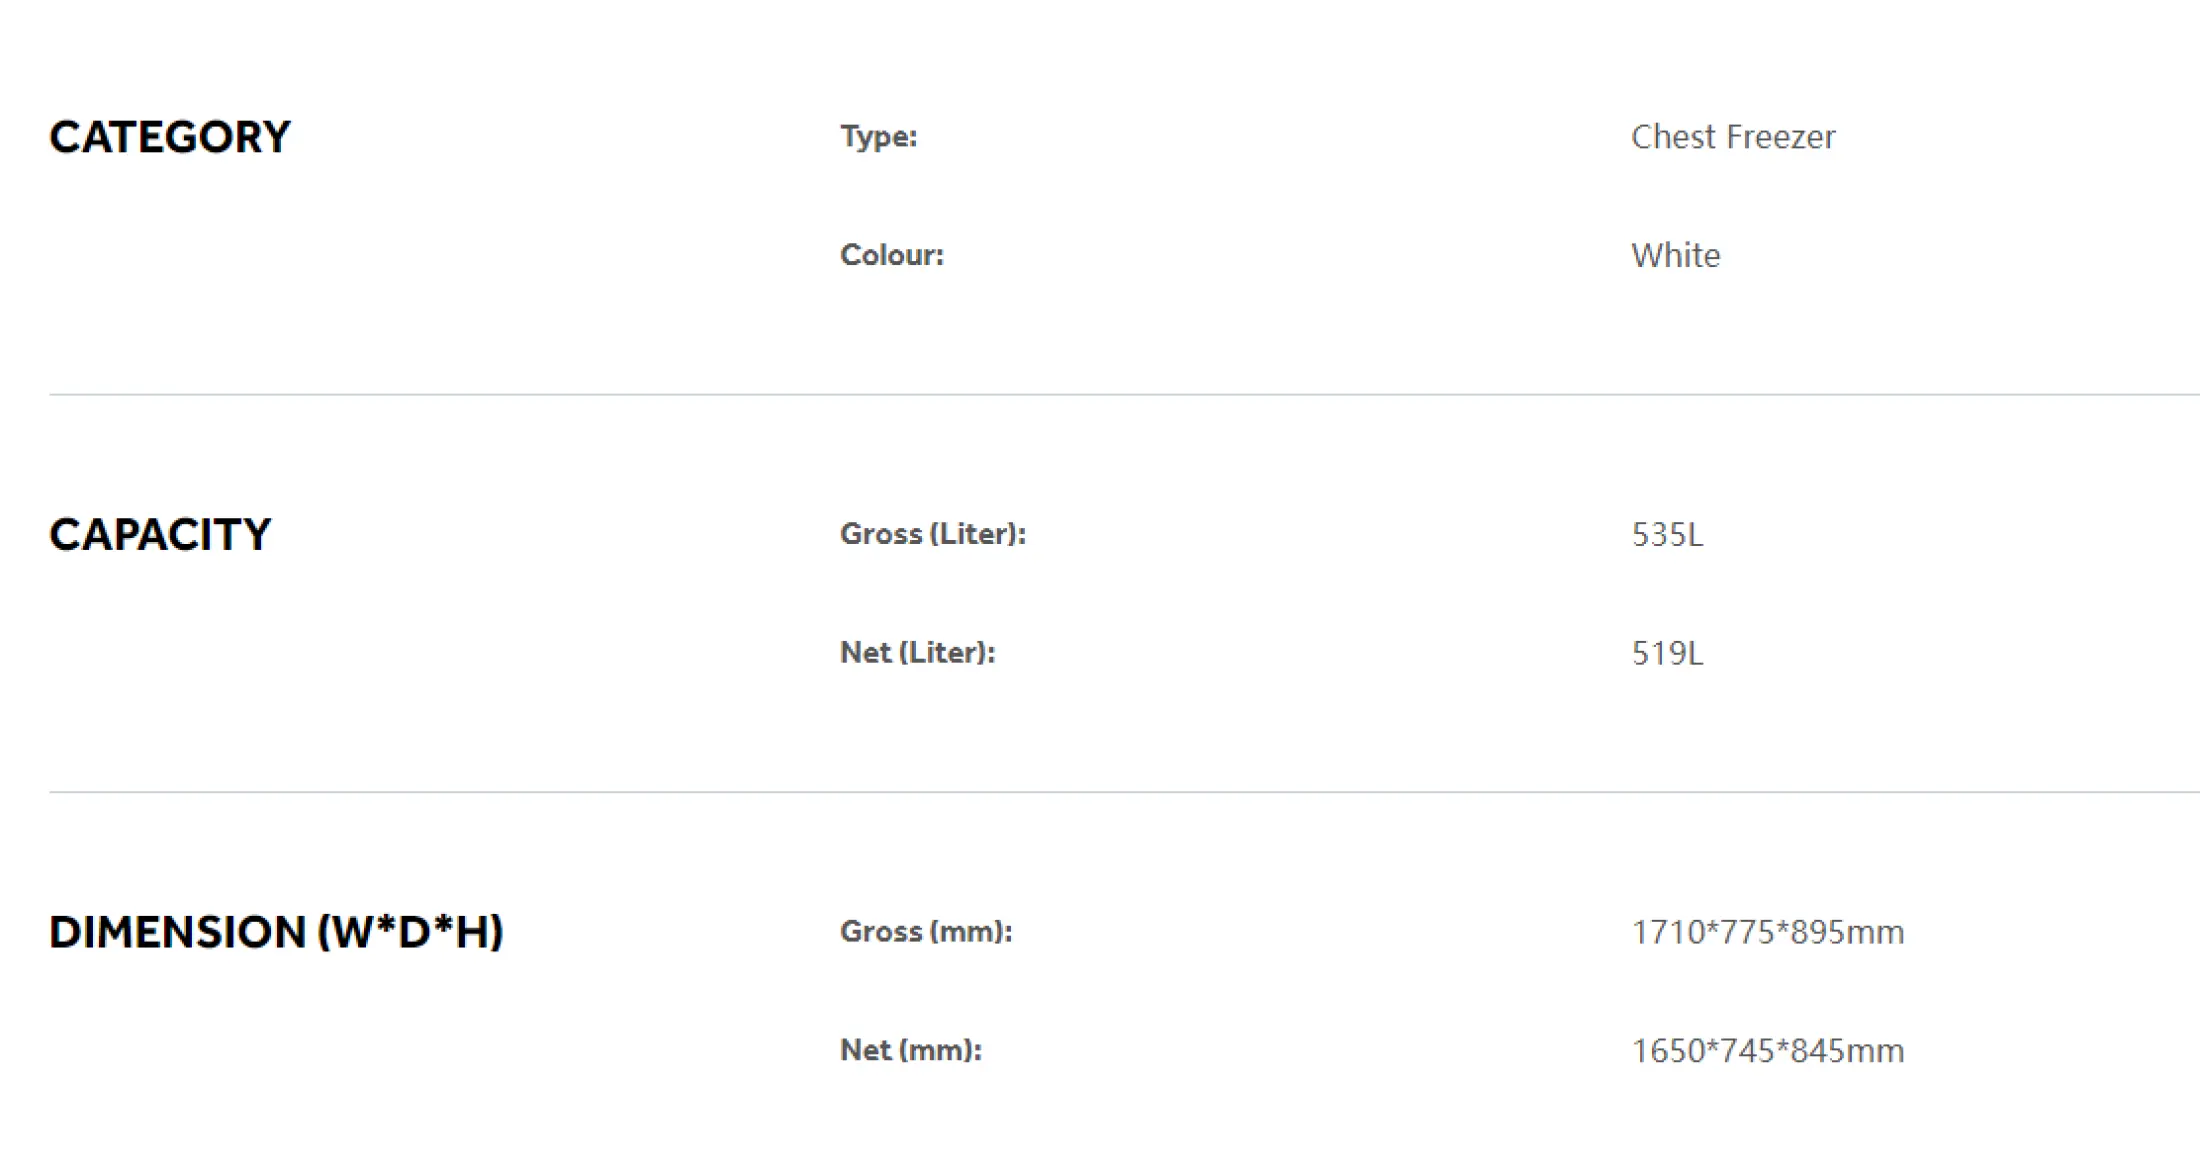Select the Gross (mm): label
2200x1175 pixels.
926,932
